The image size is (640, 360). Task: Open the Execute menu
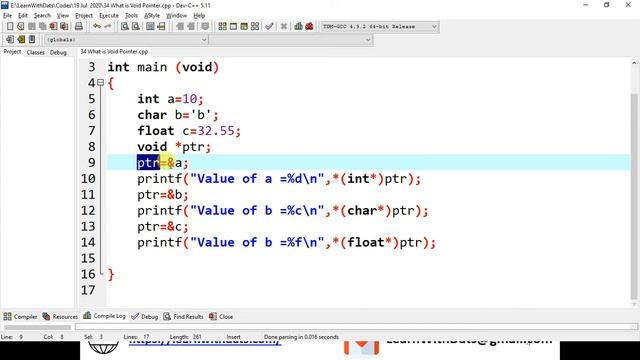(109, 16)
